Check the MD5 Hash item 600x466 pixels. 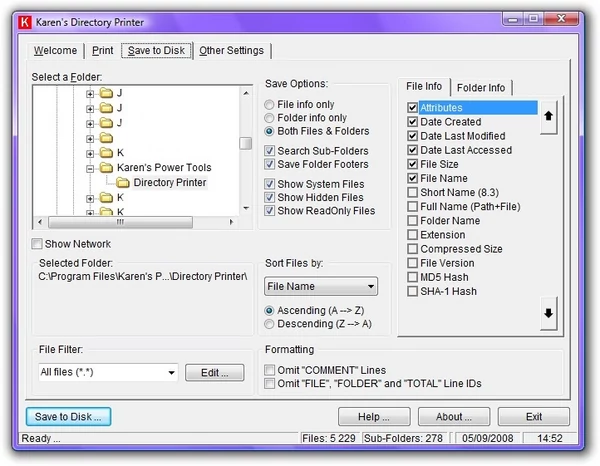tap(412, 277)
